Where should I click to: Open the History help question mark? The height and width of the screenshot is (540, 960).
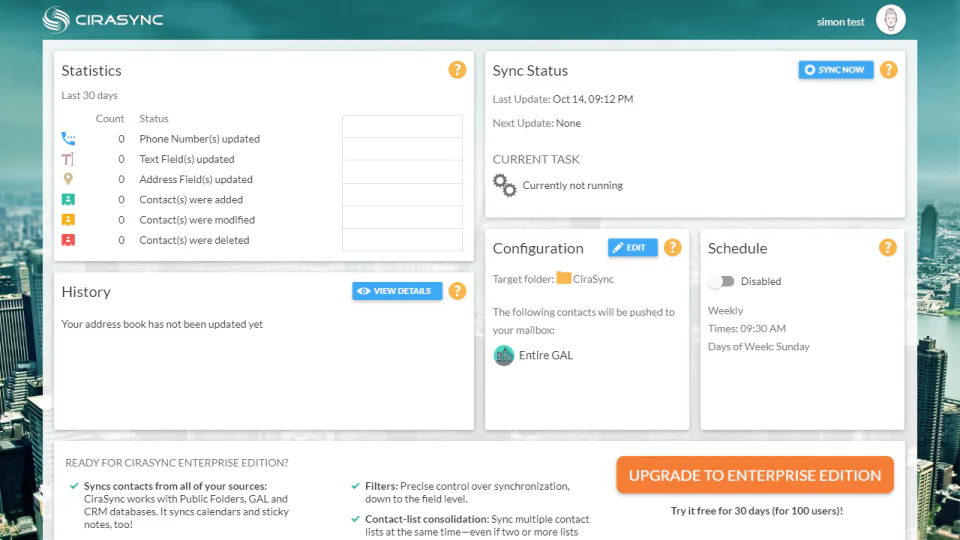(457, 291)
